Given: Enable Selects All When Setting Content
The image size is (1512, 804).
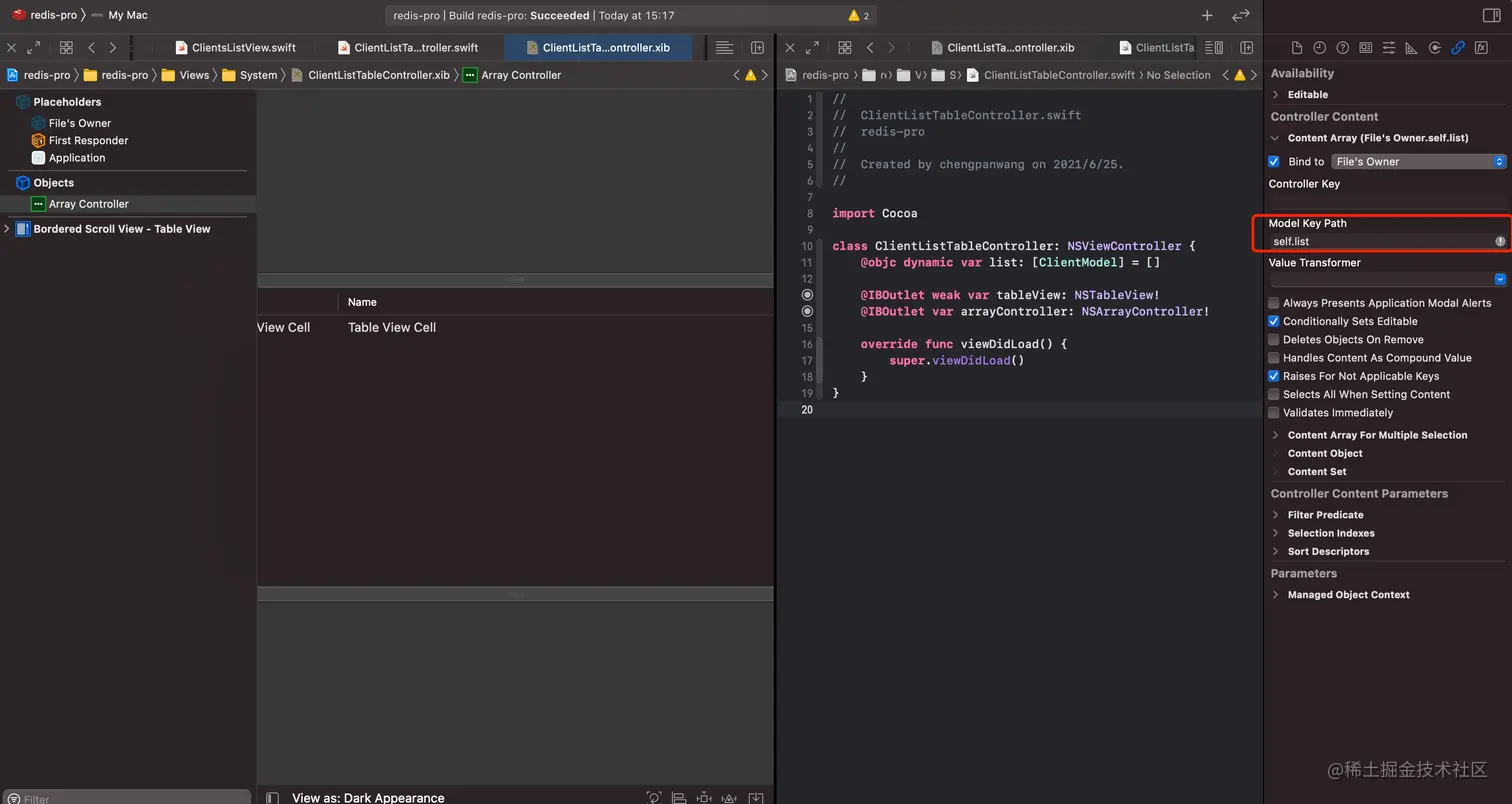Looking at the screenshot, I should (x=1274, y=394).
